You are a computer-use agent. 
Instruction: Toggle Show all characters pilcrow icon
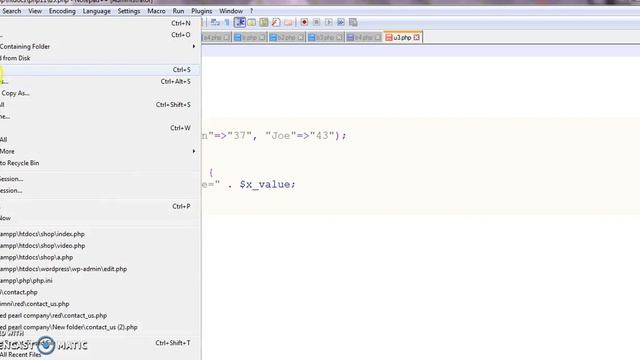227,22
